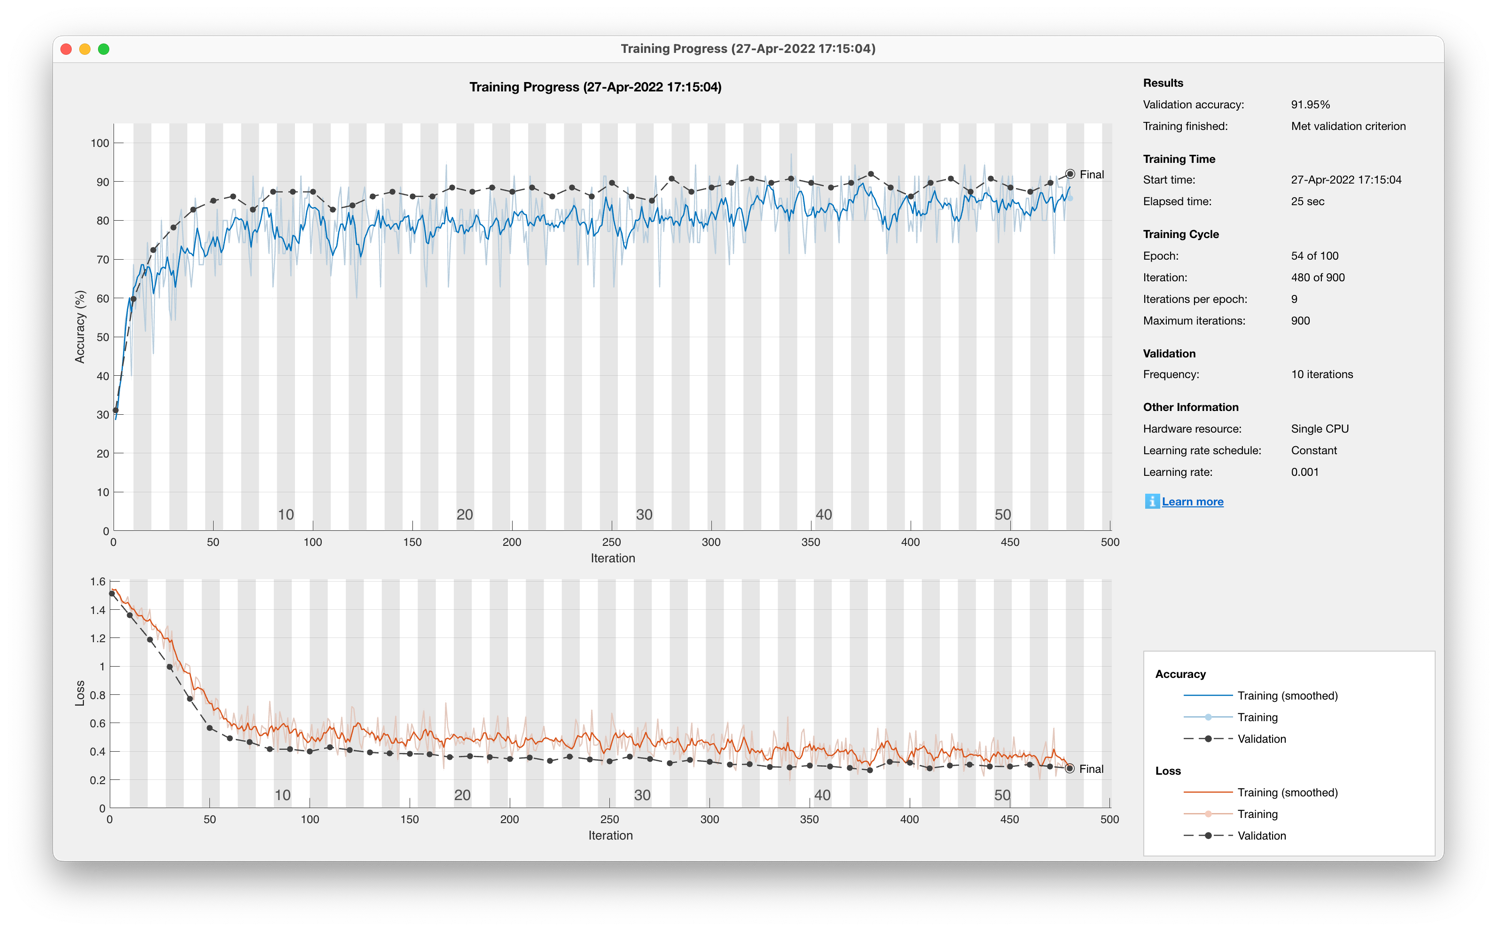Minimize the Training Progress window
Viewport: 1497px width, 931px height.
click(85, 49)
